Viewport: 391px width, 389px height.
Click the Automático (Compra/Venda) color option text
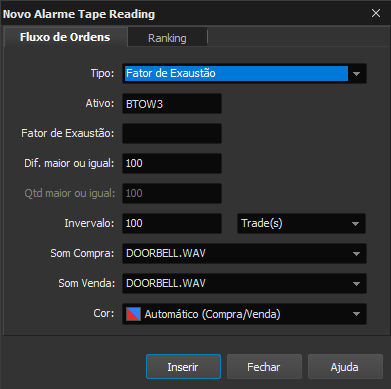[212, 314]
